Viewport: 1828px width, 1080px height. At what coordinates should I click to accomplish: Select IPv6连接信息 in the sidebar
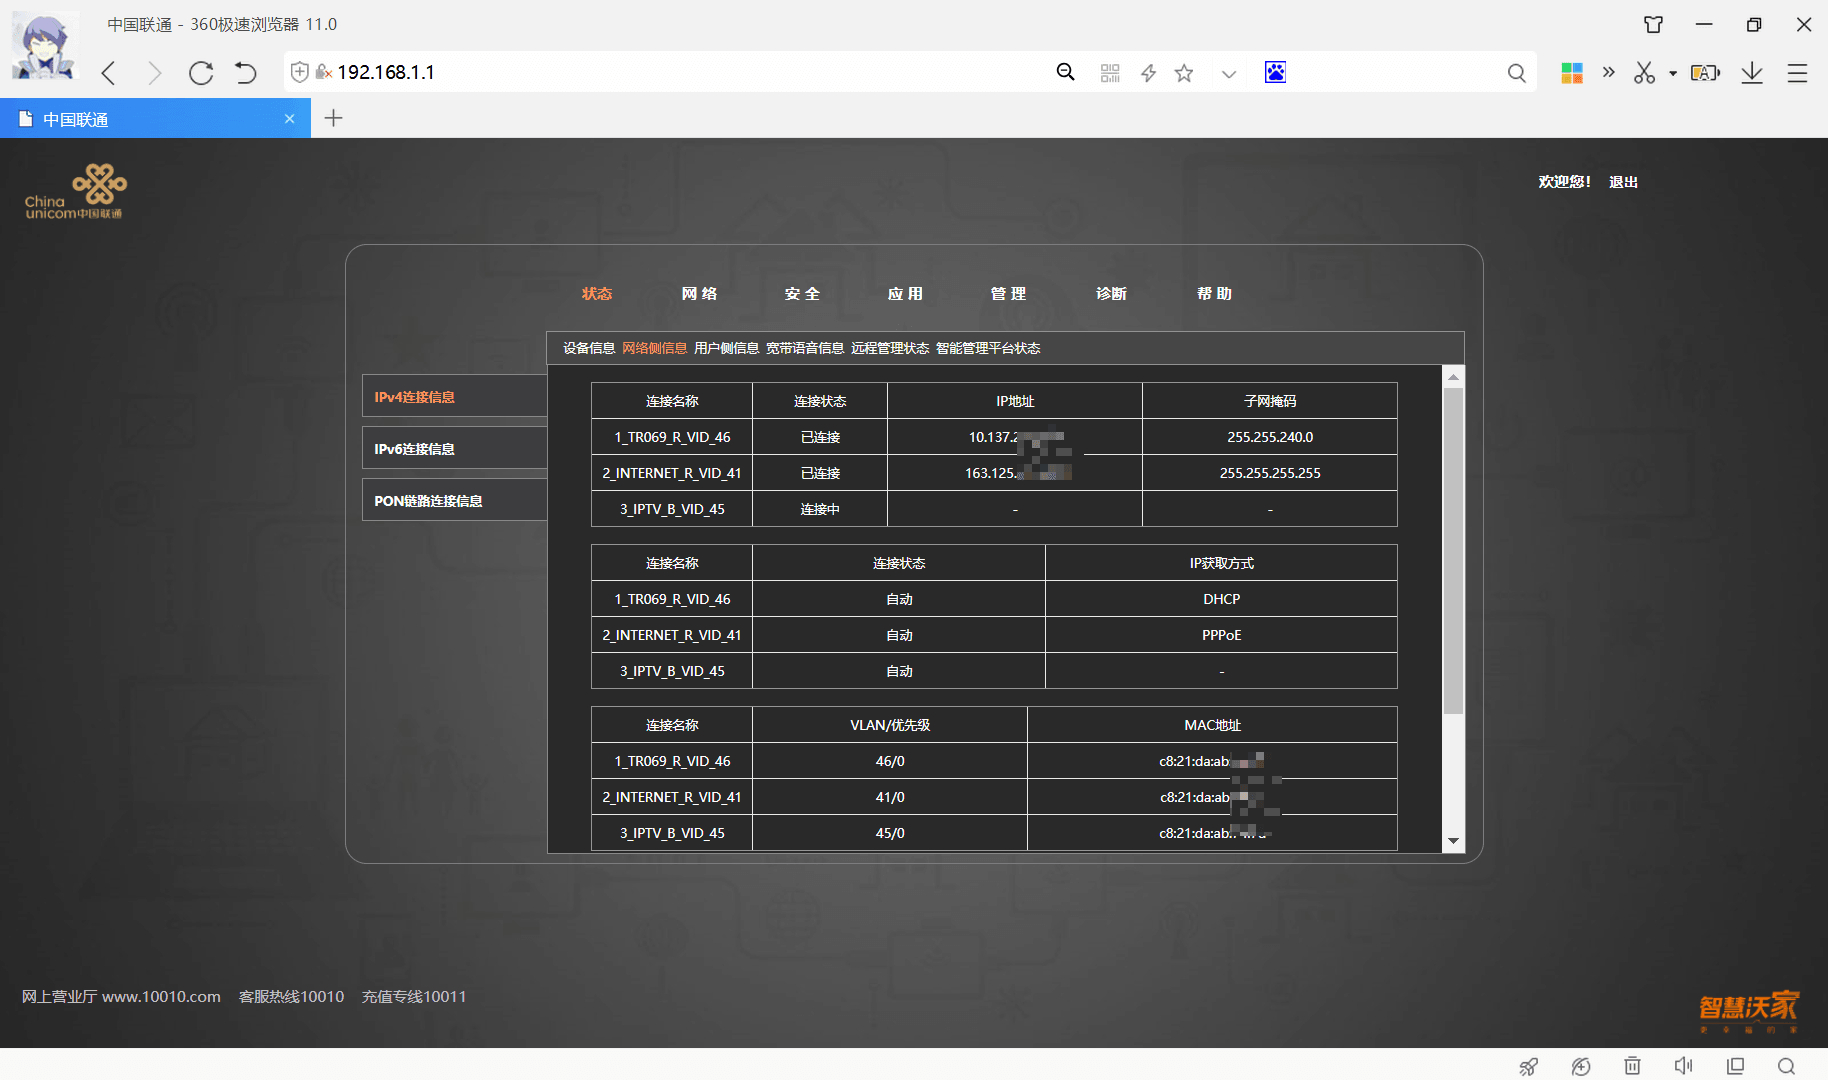(454, 449)
